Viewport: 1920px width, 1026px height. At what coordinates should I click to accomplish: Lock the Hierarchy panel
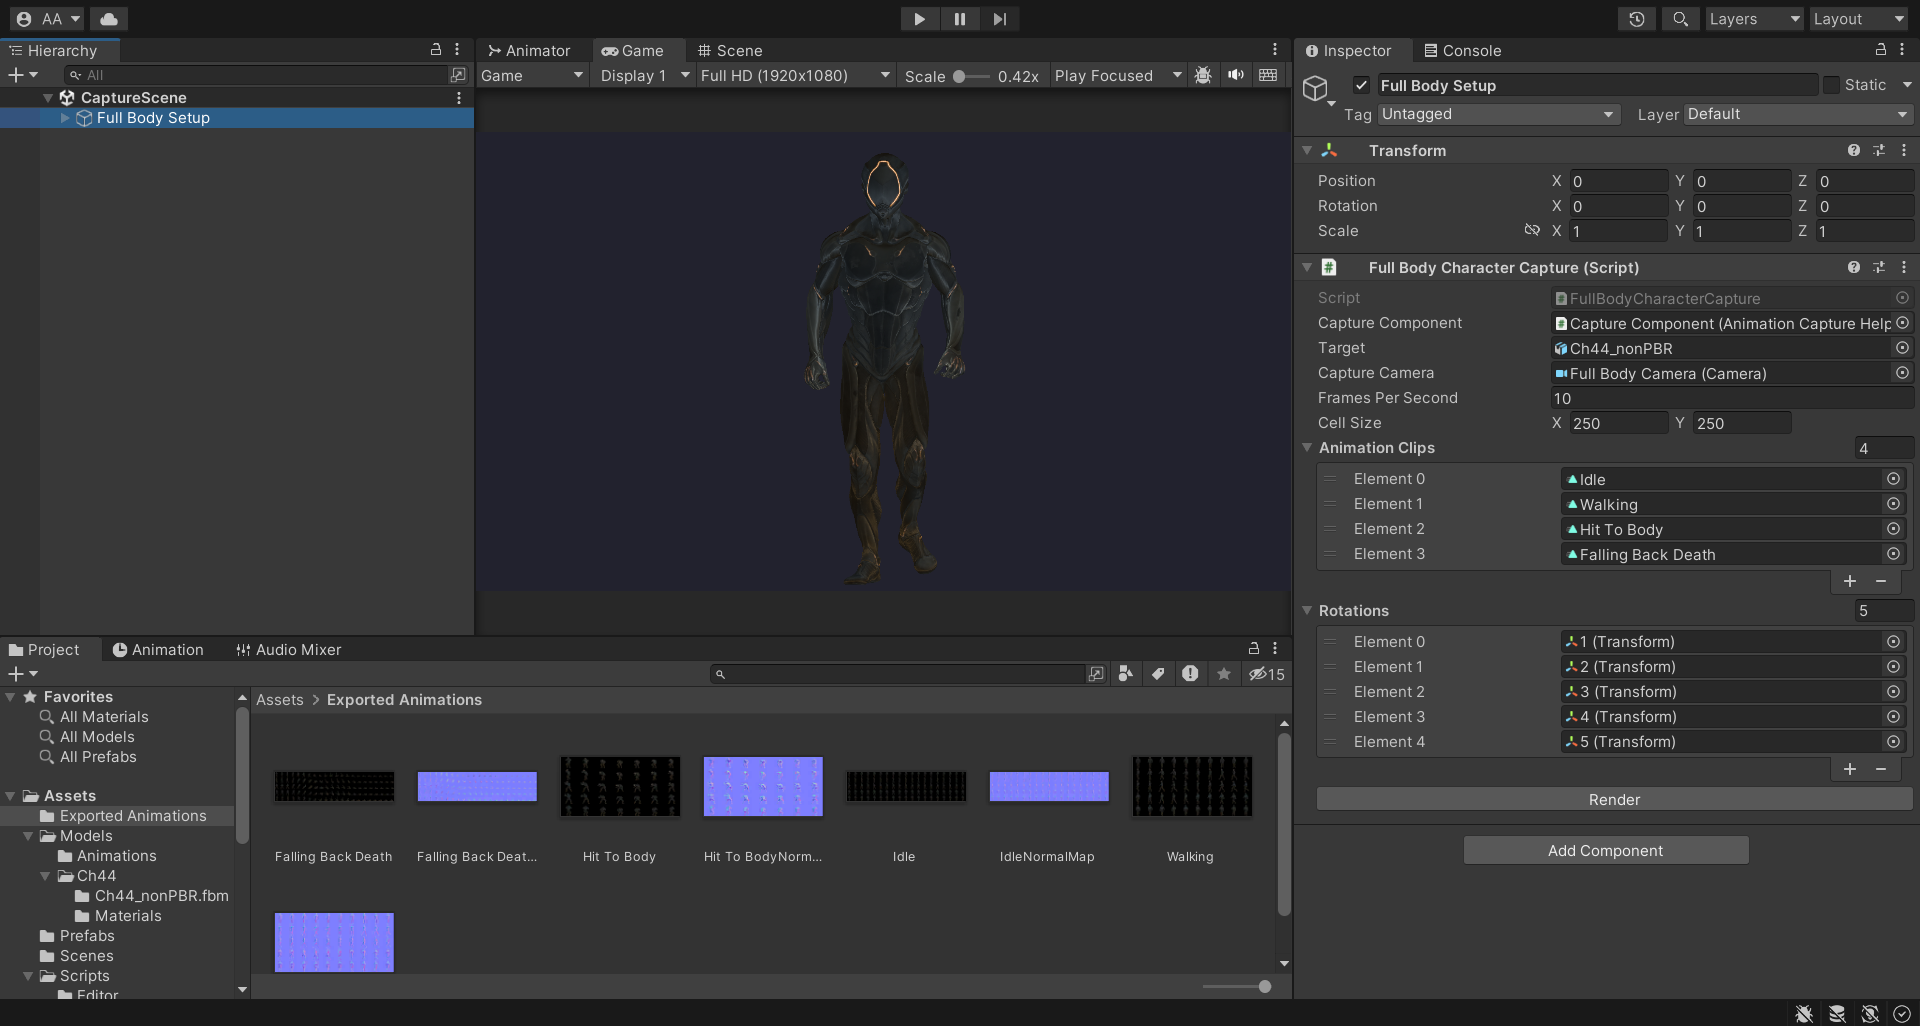(436, 49)
